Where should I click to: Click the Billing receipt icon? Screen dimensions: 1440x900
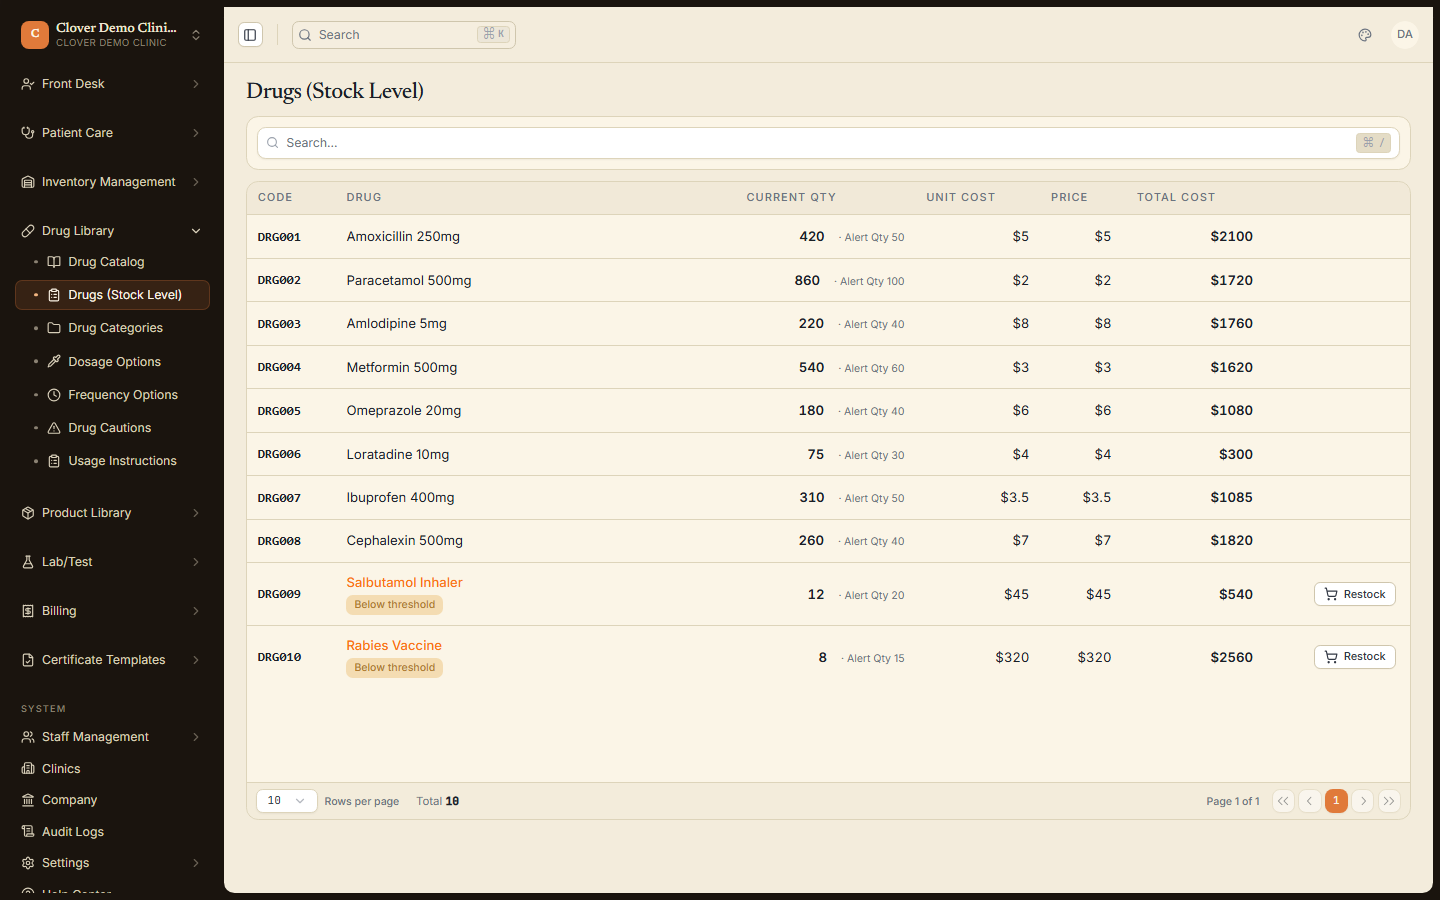tap(28, 611)
